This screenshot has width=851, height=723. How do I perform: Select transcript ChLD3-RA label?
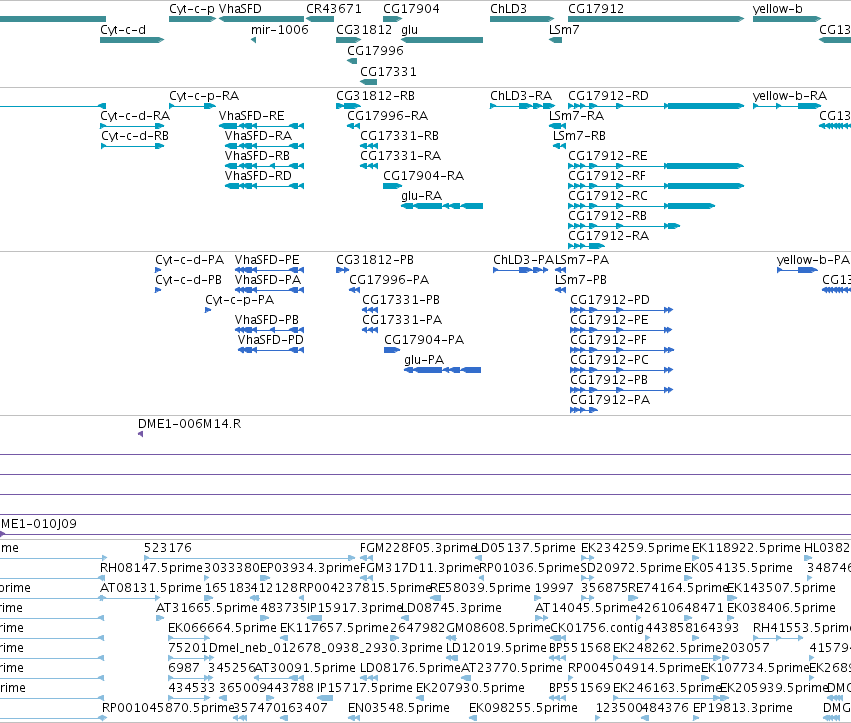[x=521, y=96]
